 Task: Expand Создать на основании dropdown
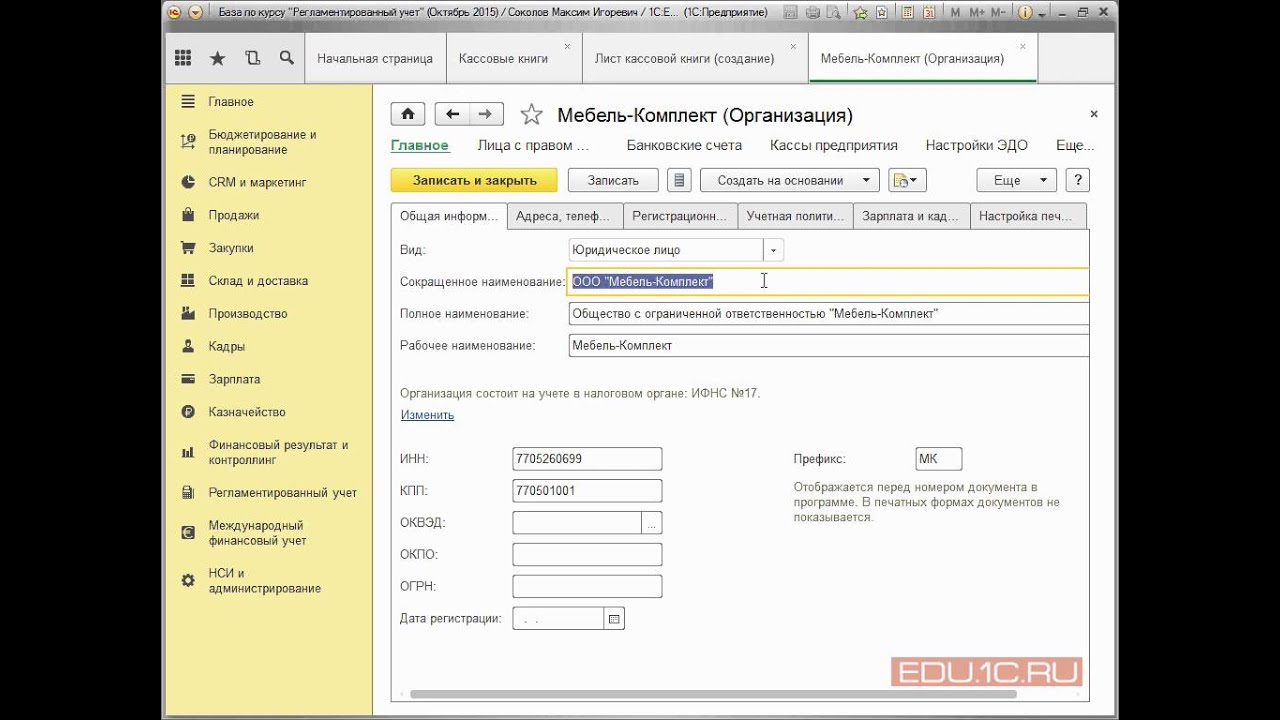[789, 180]
